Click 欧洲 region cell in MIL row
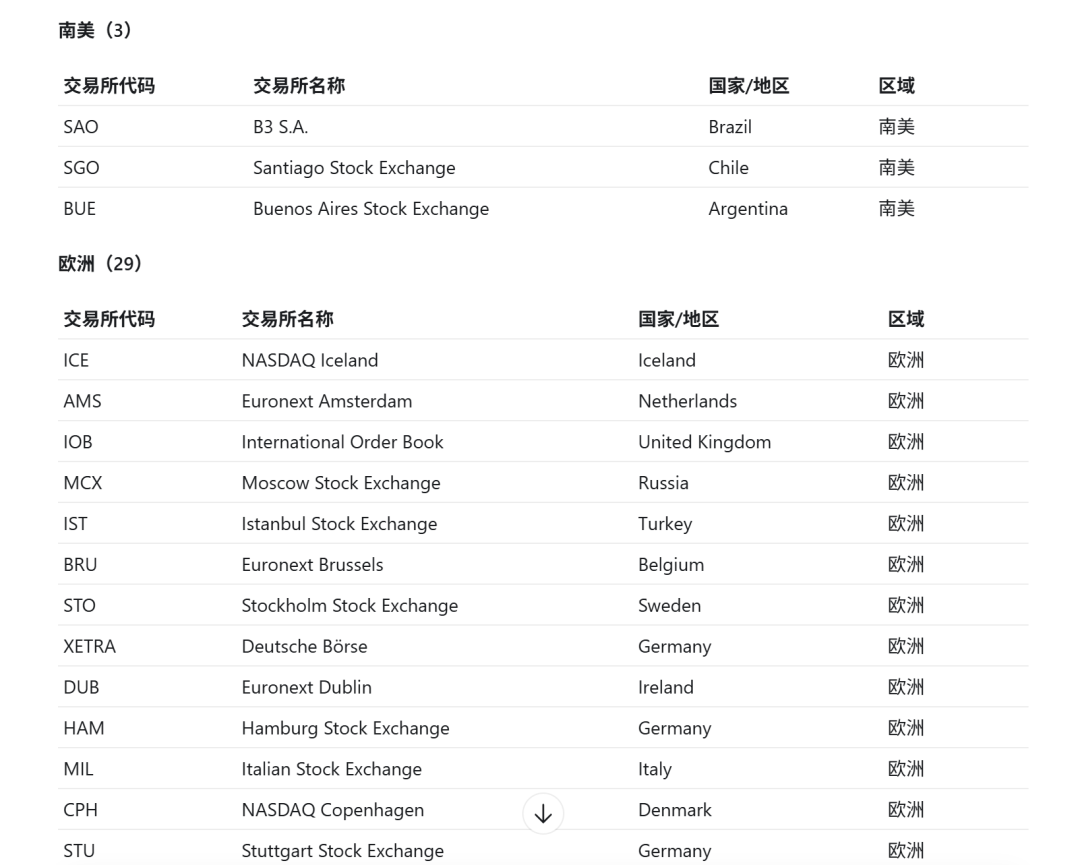 (906, 769)
